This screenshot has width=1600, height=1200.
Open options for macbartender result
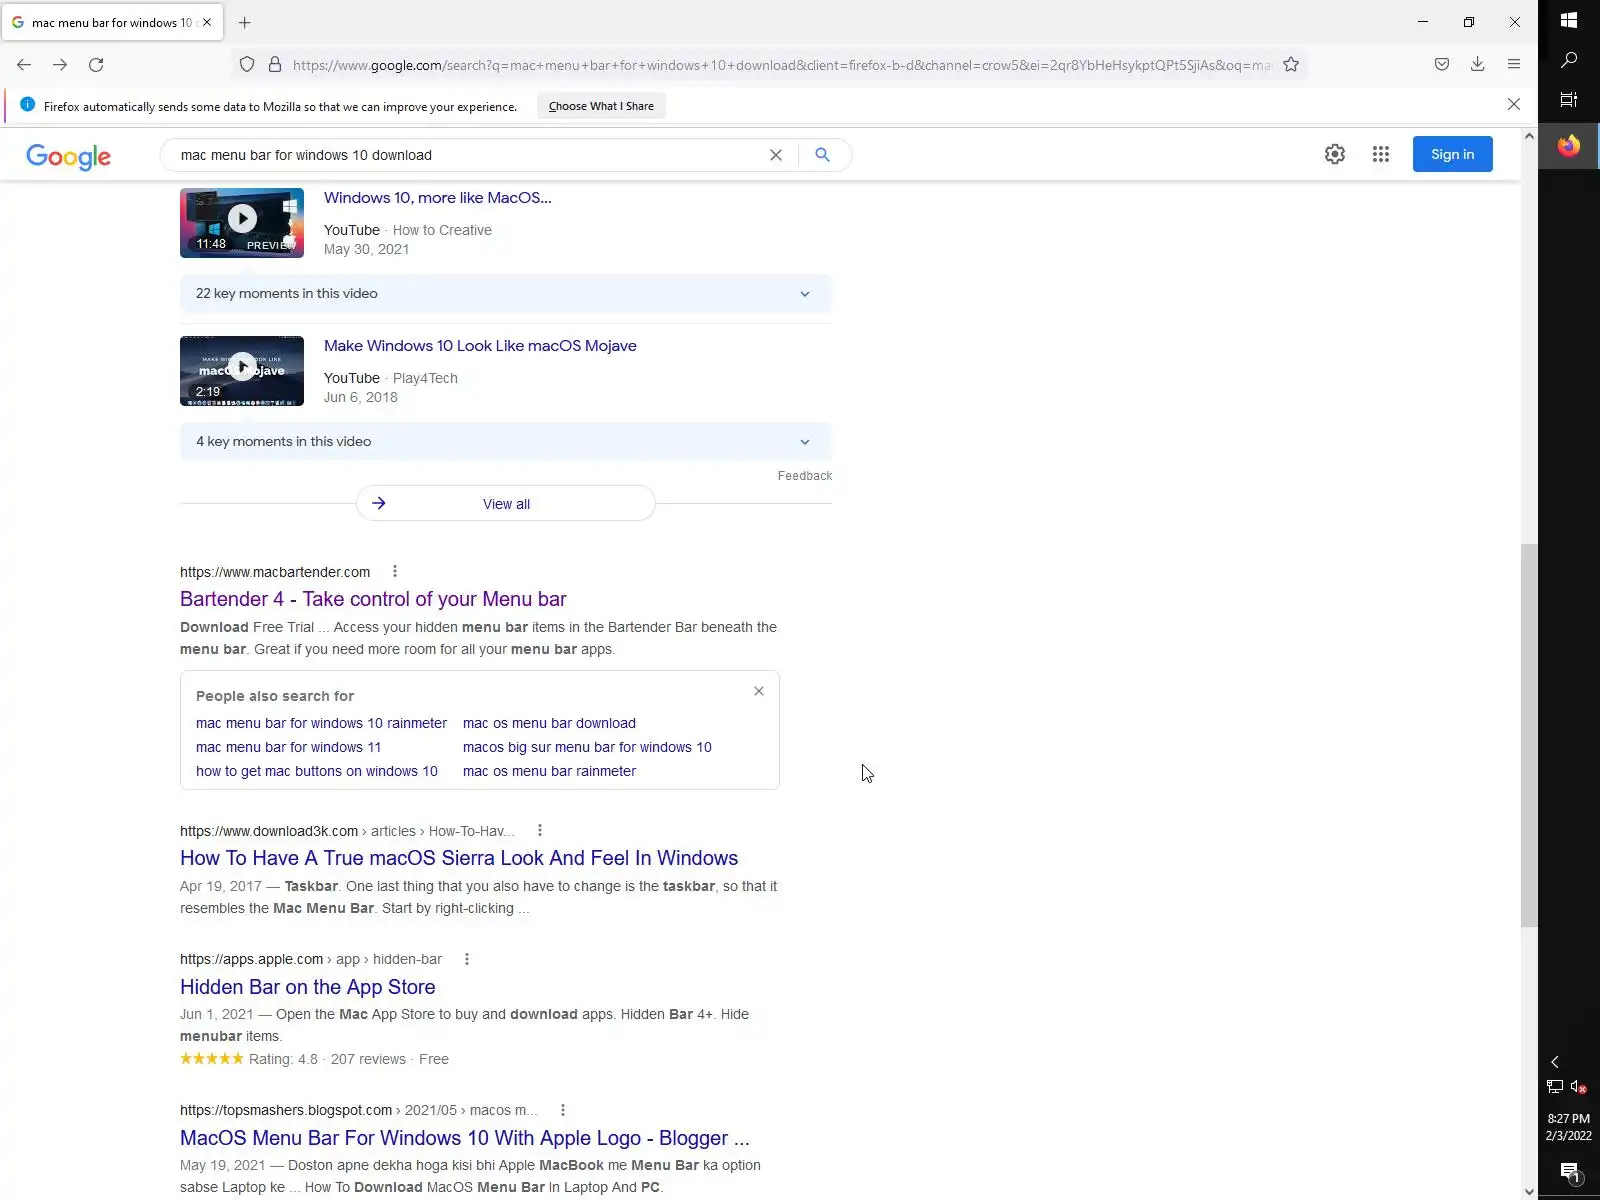[395, 572]
